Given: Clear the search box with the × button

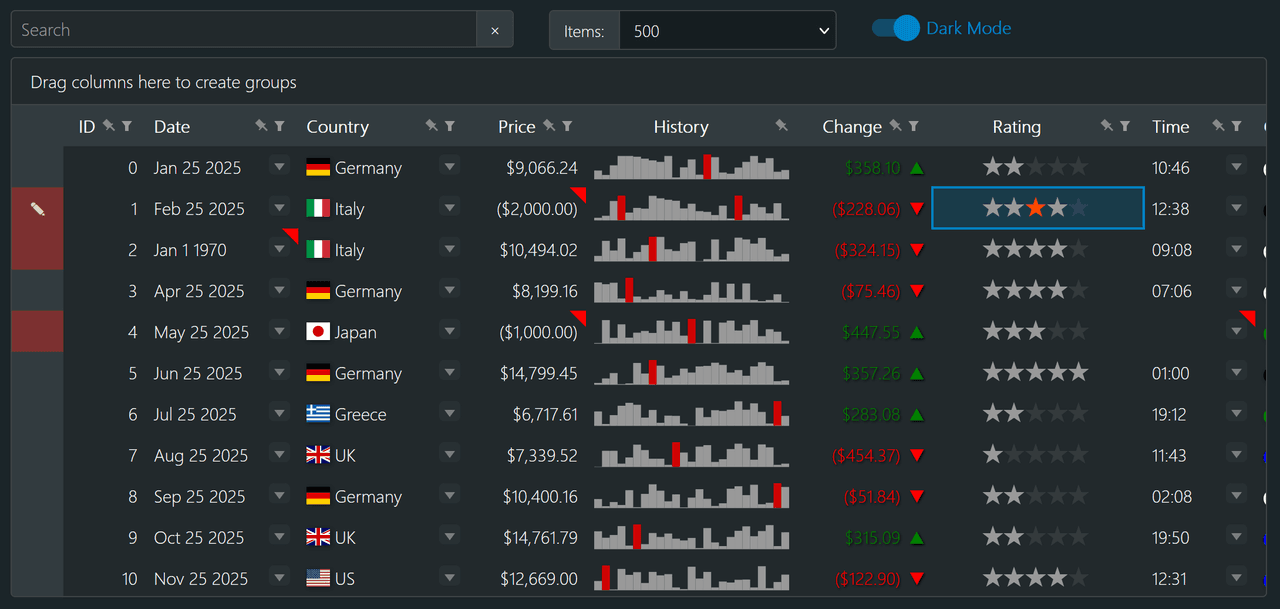Looking at the screenshot, I should 495,30.
